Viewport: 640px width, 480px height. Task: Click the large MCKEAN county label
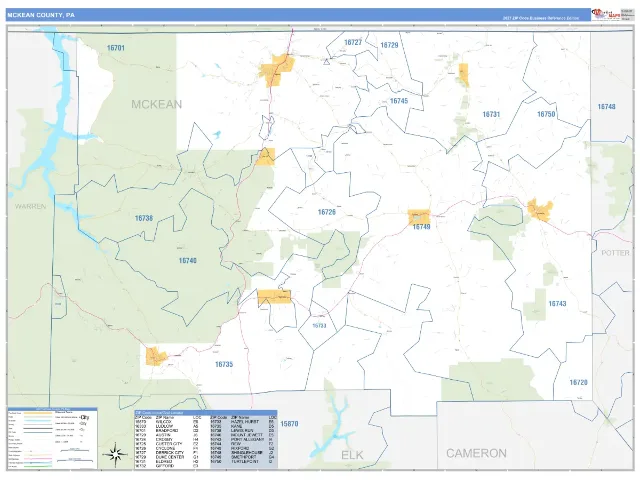[x=157, y=104]
